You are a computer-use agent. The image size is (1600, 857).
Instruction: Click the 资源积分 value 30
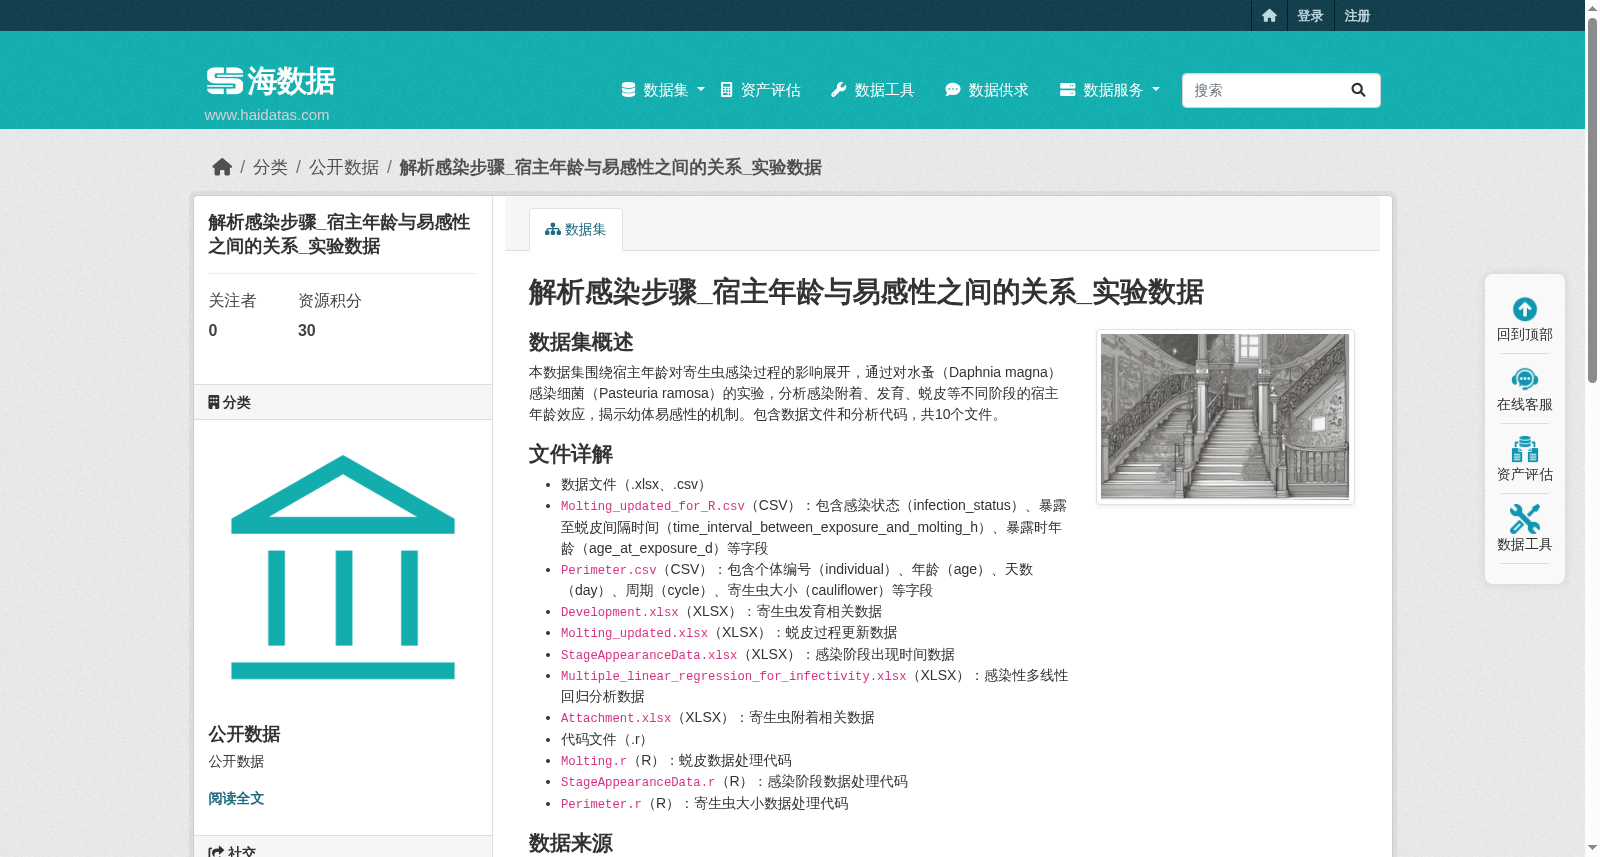coord(307,331)
